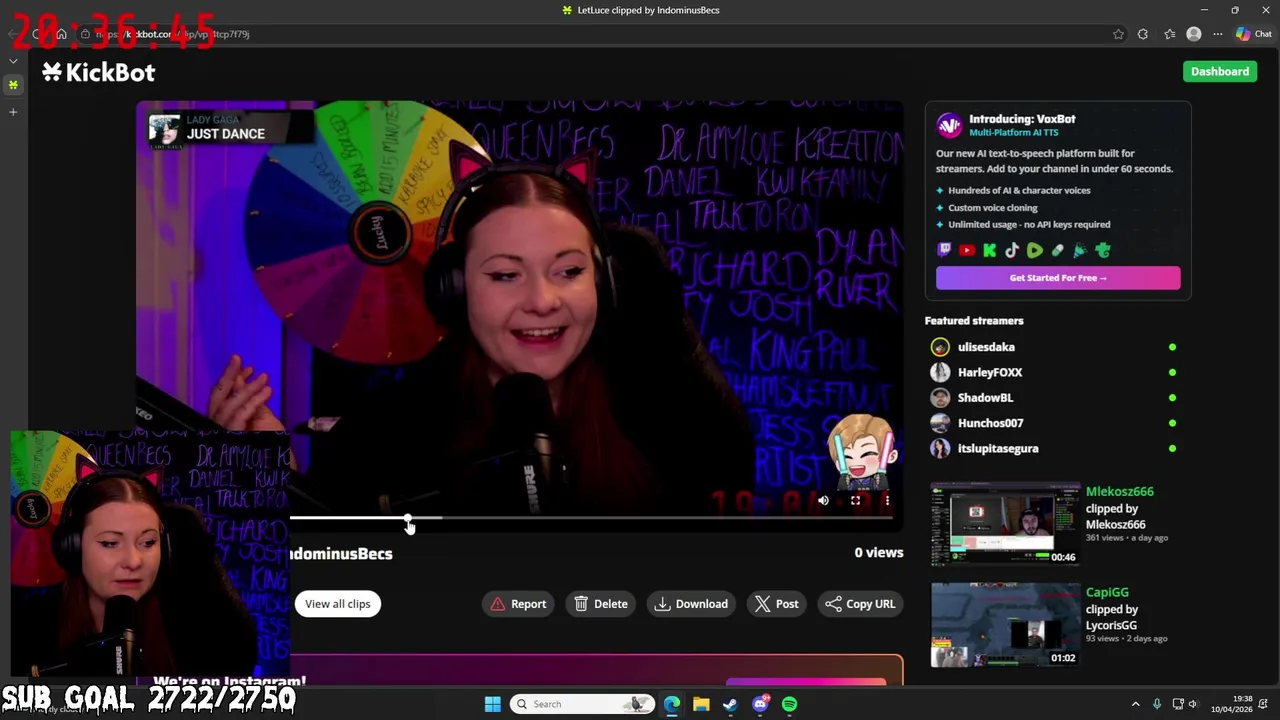
Task: Mute the clip with the volume icon
Action: (823, 501)
